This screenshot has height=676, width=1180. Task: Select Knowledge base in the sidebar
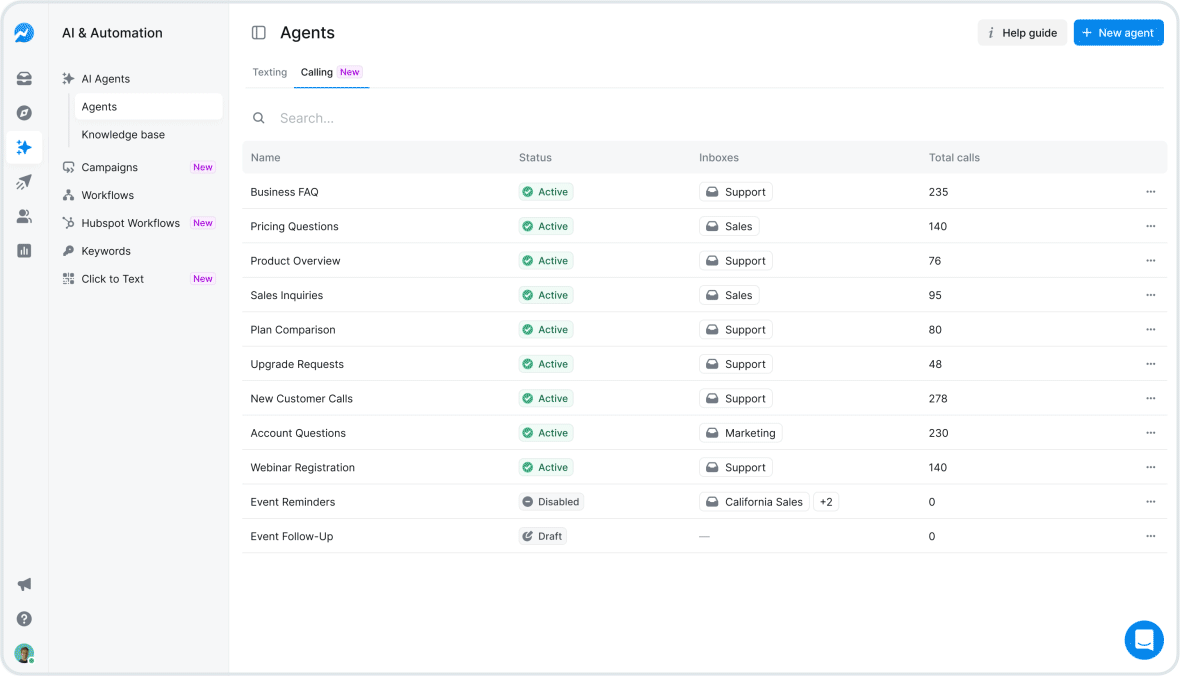click(x=122, y=134)
